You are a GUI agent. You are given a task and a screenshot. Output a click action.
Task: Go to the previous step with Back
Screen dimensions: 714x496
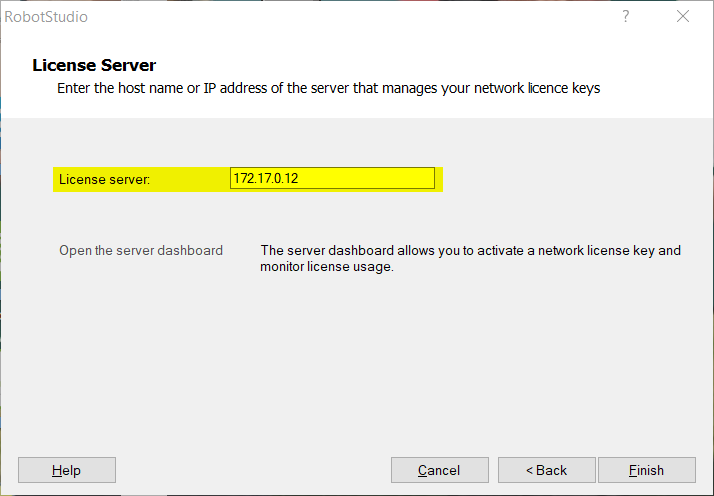pos(546,470)
